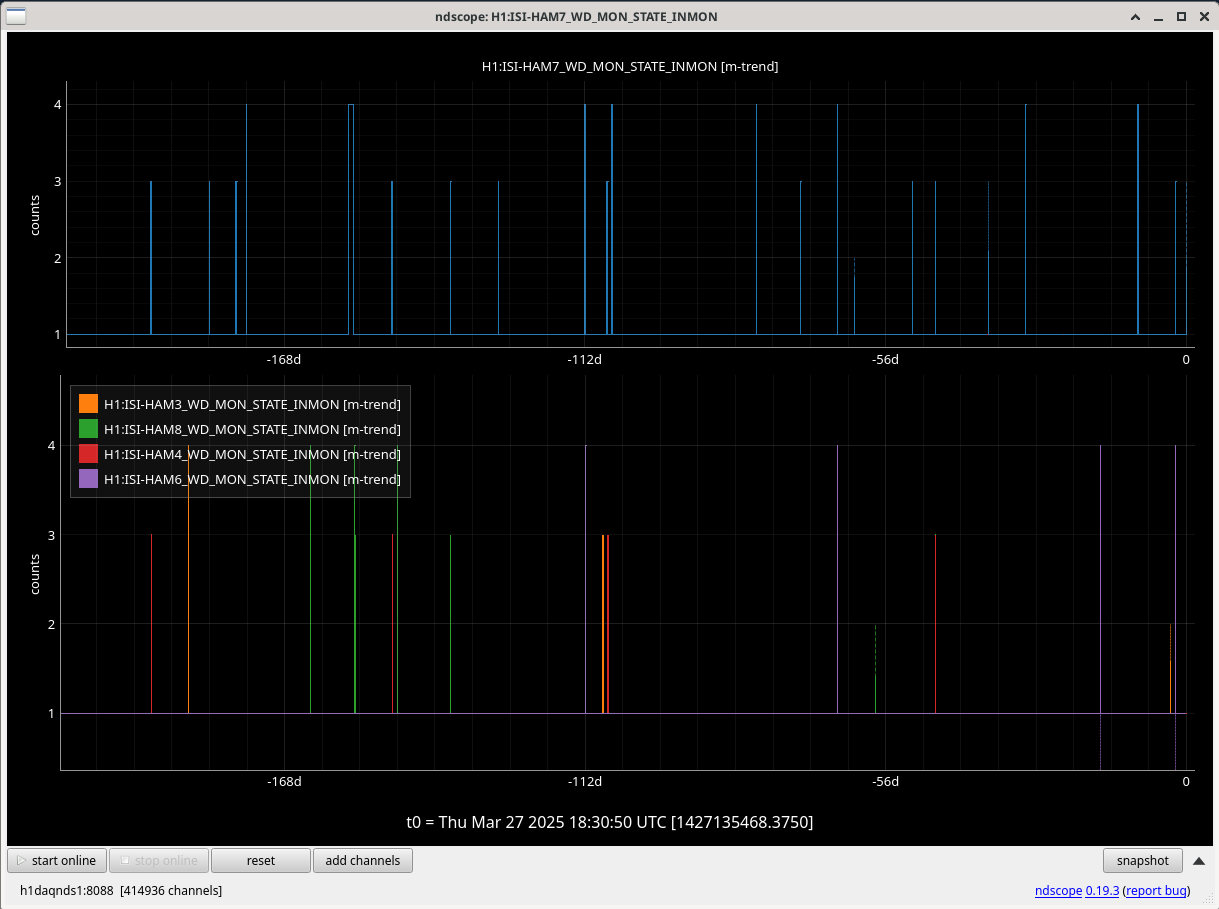Click the -112d tick label on HAM7 plot
Image resolution: width=1219 pixels, height=909 pixels.
[x=584, y=360]
